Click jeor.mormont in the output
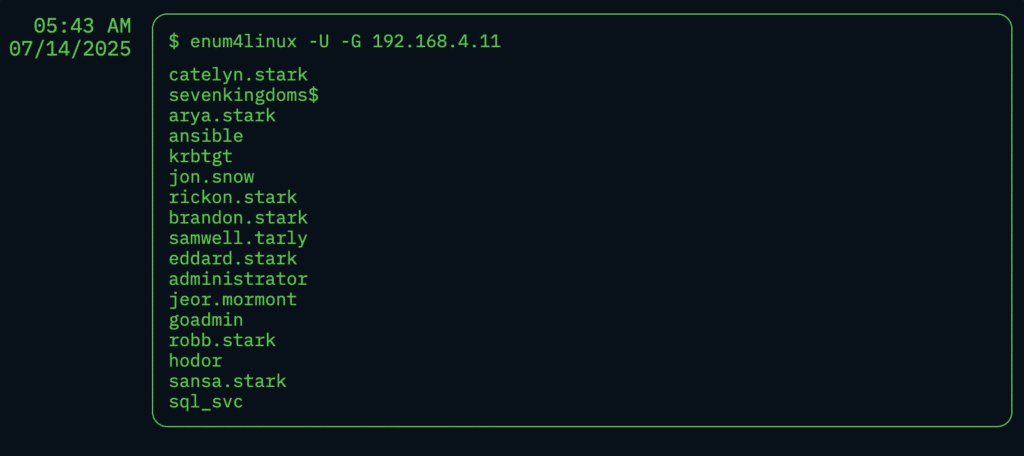Viewport: 1024px width, 456px height. click(x=232, y=300)
